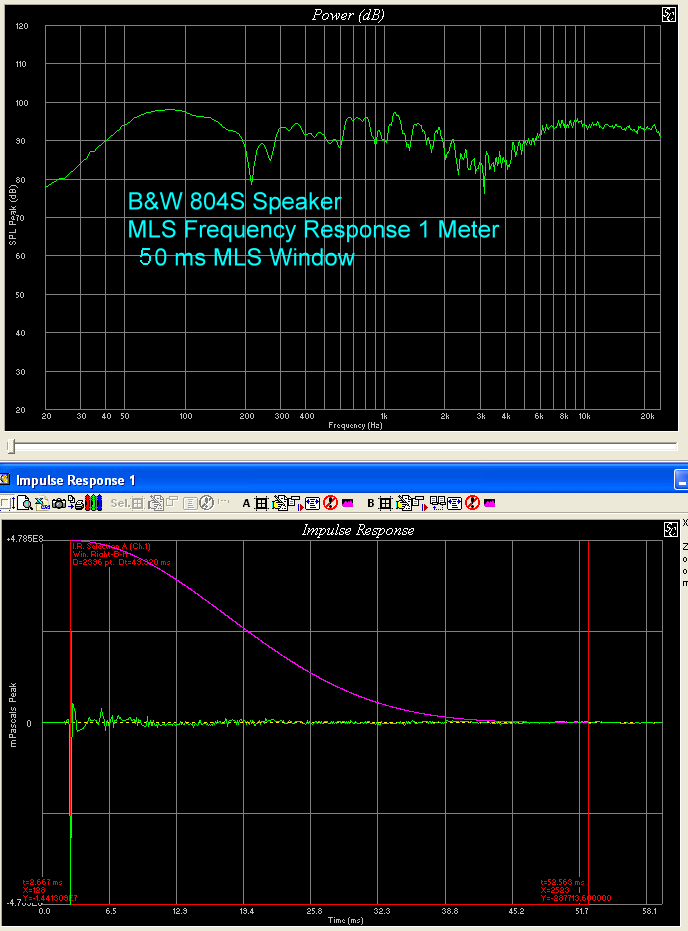Image resolution: width=688 pixels, height=931 pixels.
Task: Click the 't=52.563 ms' cursor readout
Action: click(562, 882)
